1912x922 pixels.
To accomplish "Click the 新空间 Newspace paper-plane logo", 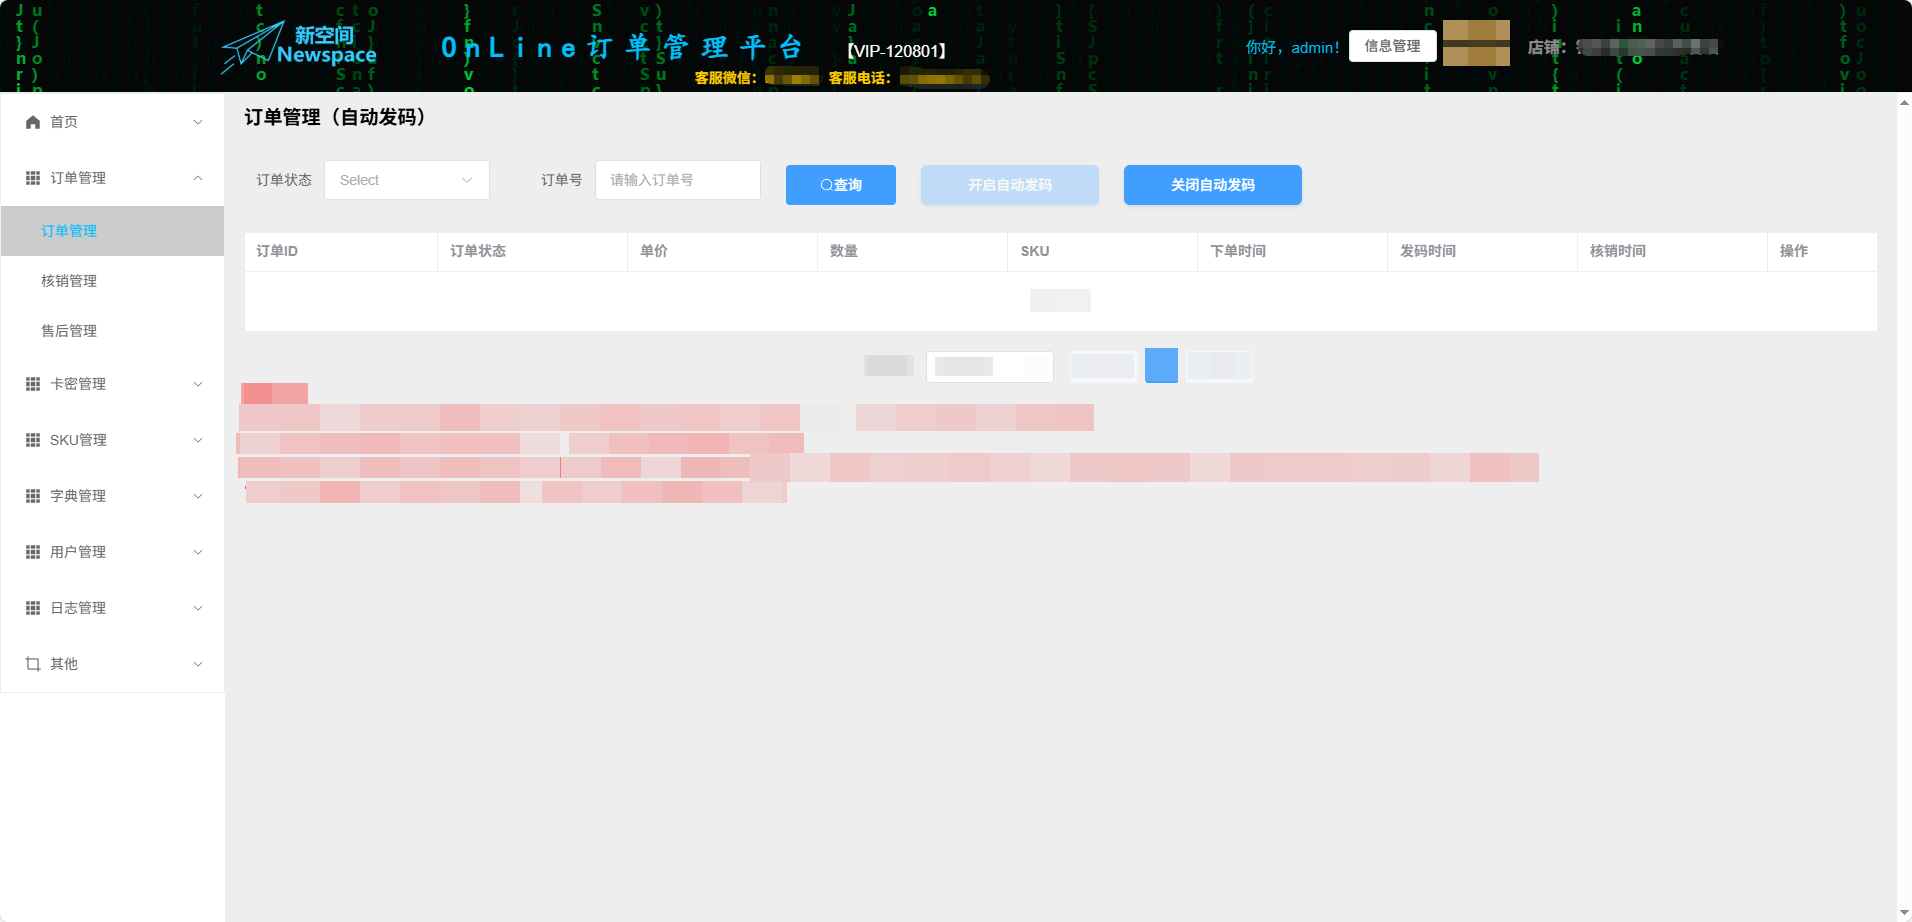I will coord(297,46).
